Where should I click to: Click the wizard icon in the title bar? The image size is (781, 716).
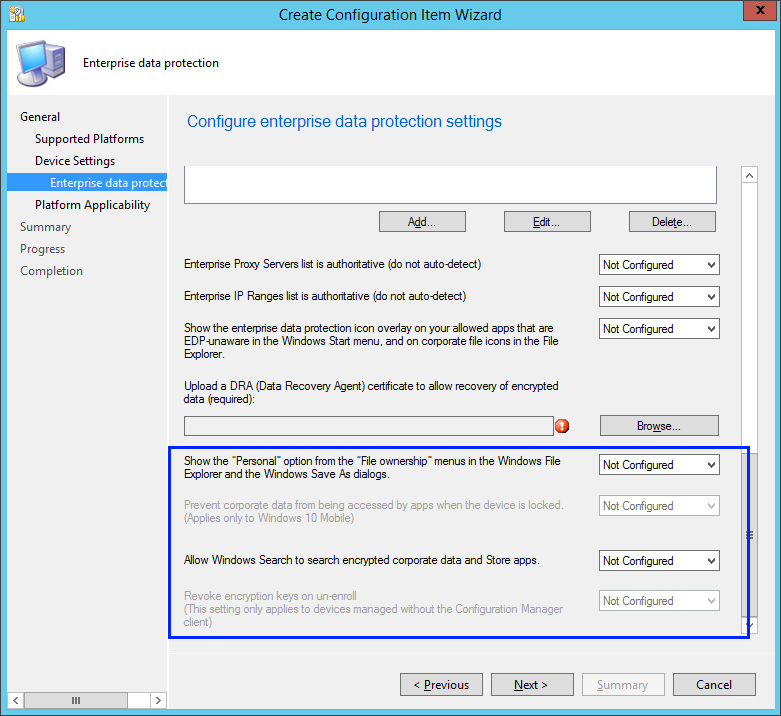[x=17, y=14]
